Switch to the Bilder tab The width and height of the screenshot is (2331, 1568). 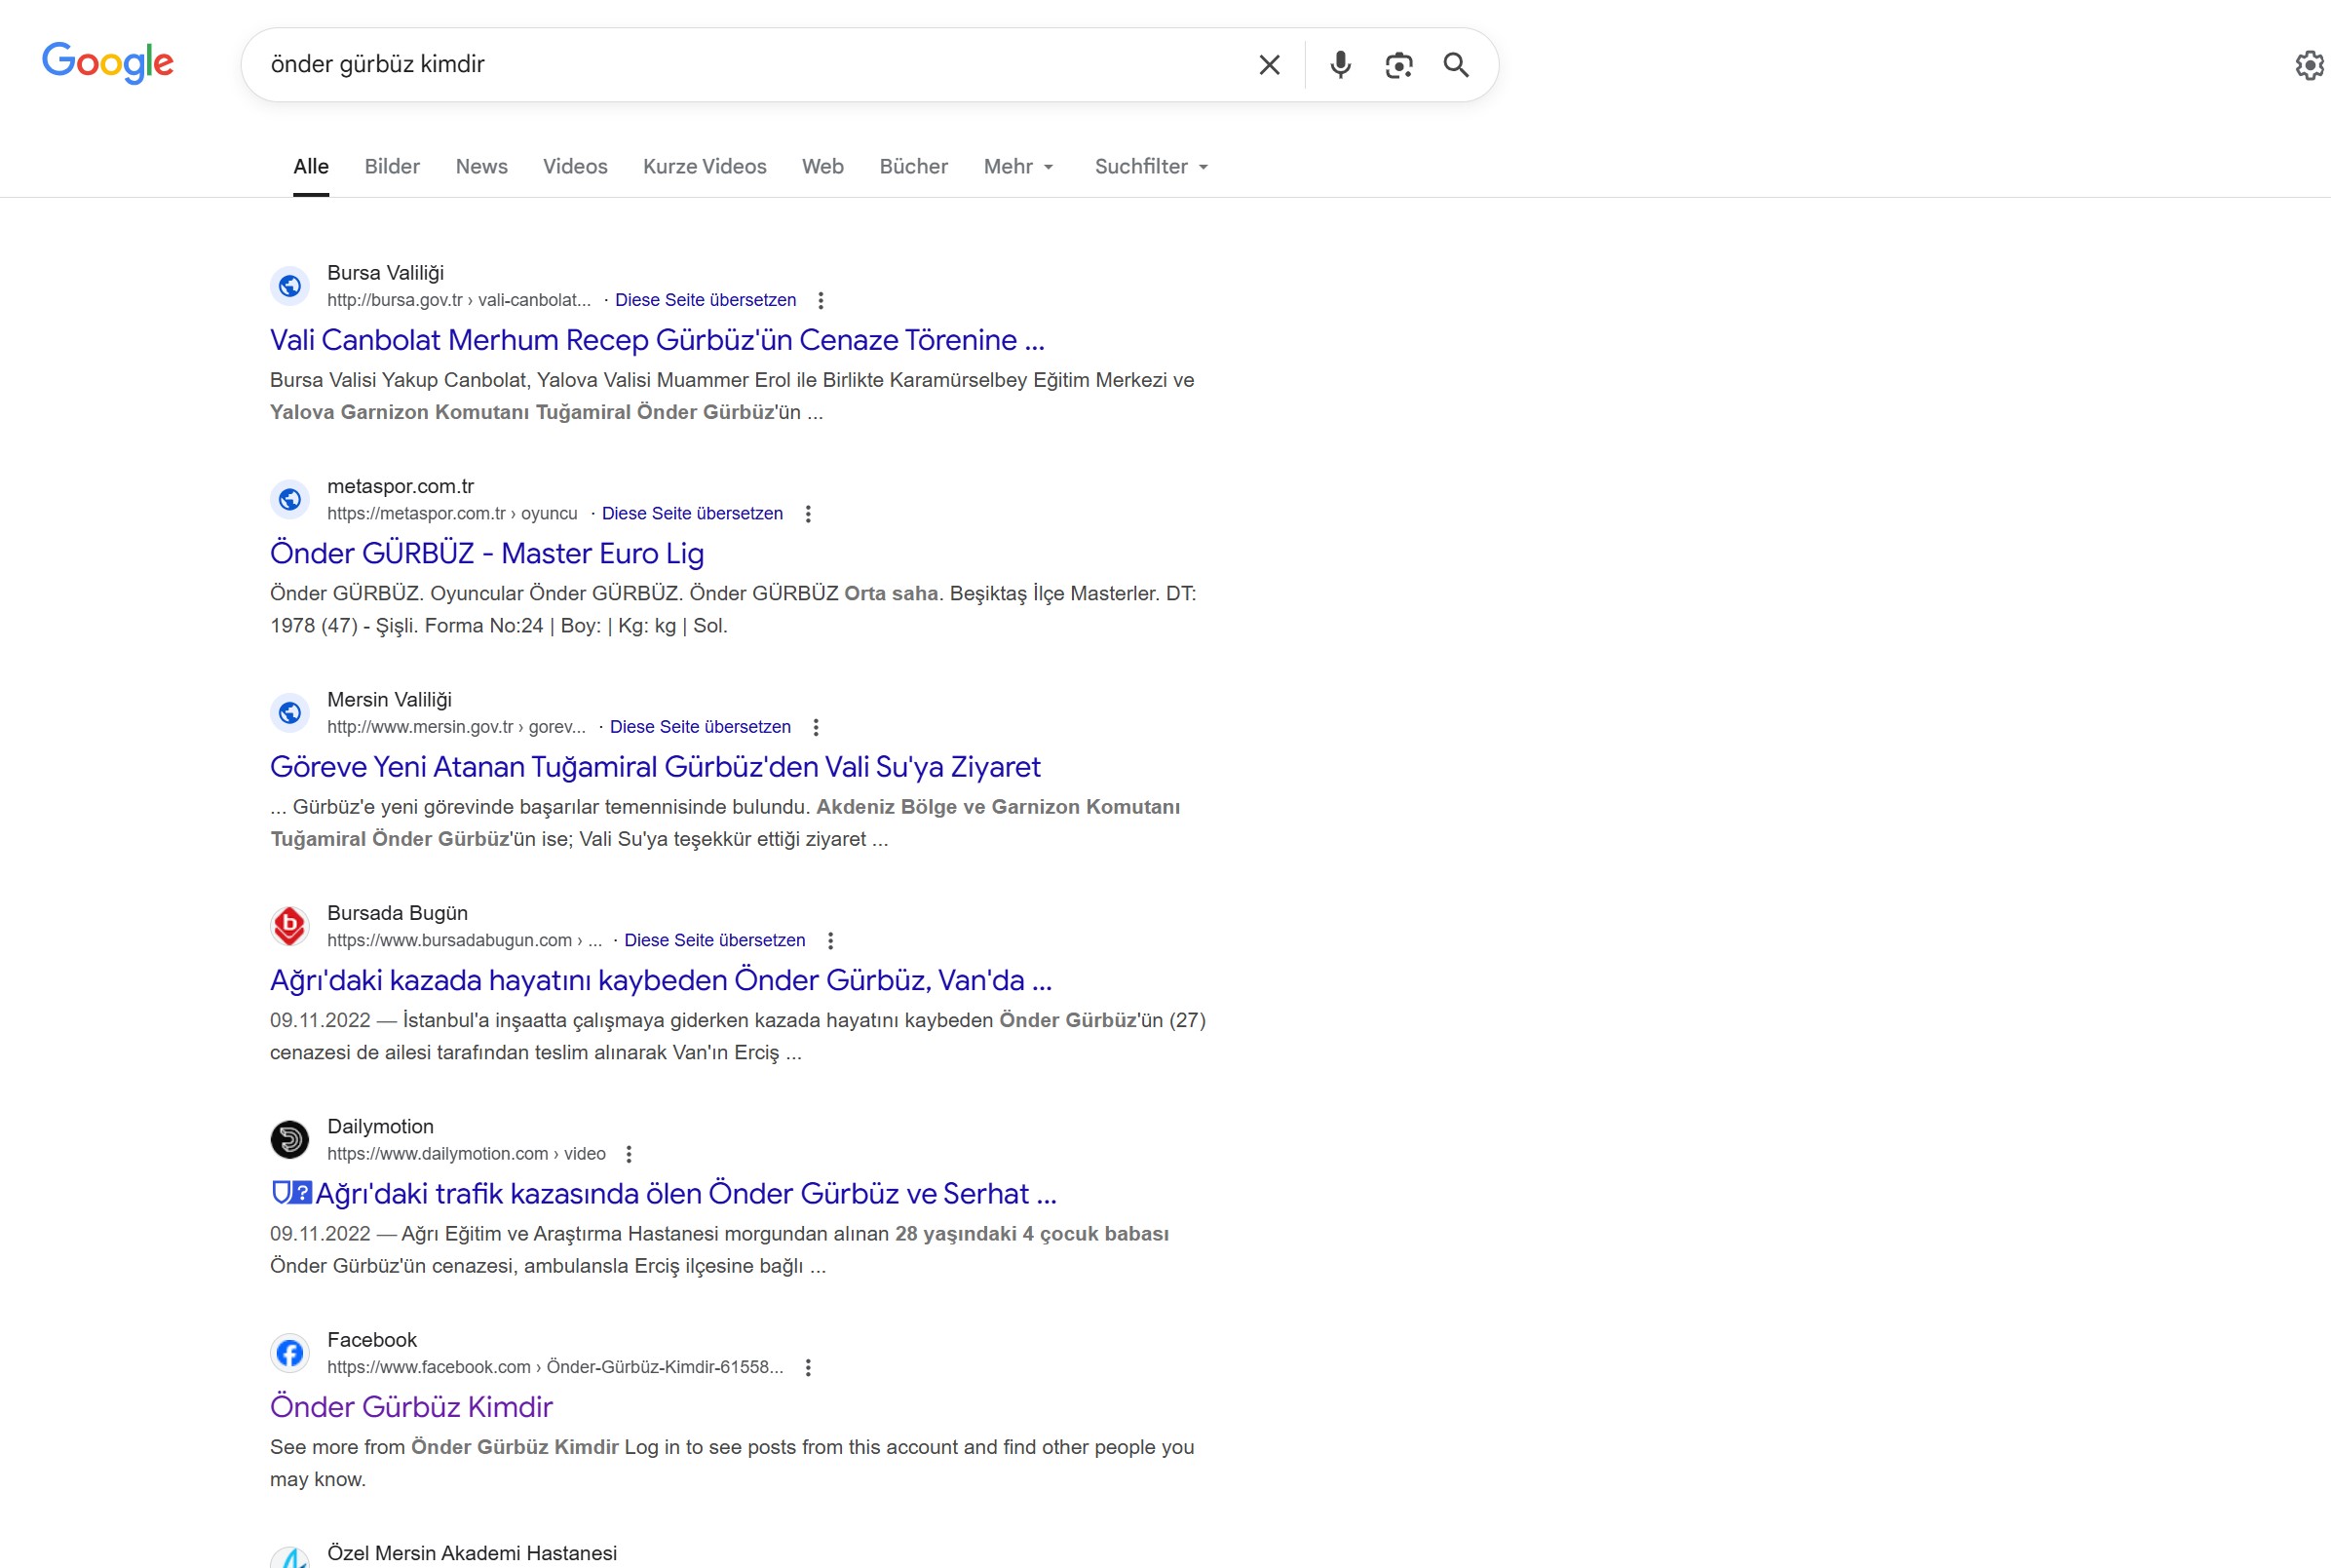pos(392,167)
